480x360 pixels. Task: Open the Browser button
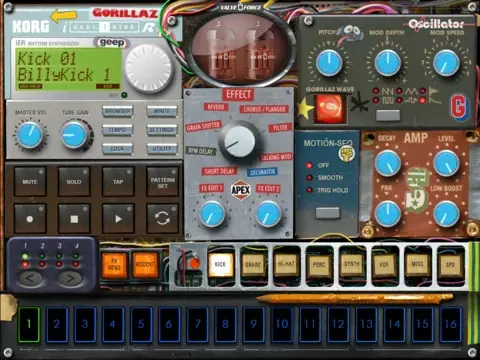[117, 112]
